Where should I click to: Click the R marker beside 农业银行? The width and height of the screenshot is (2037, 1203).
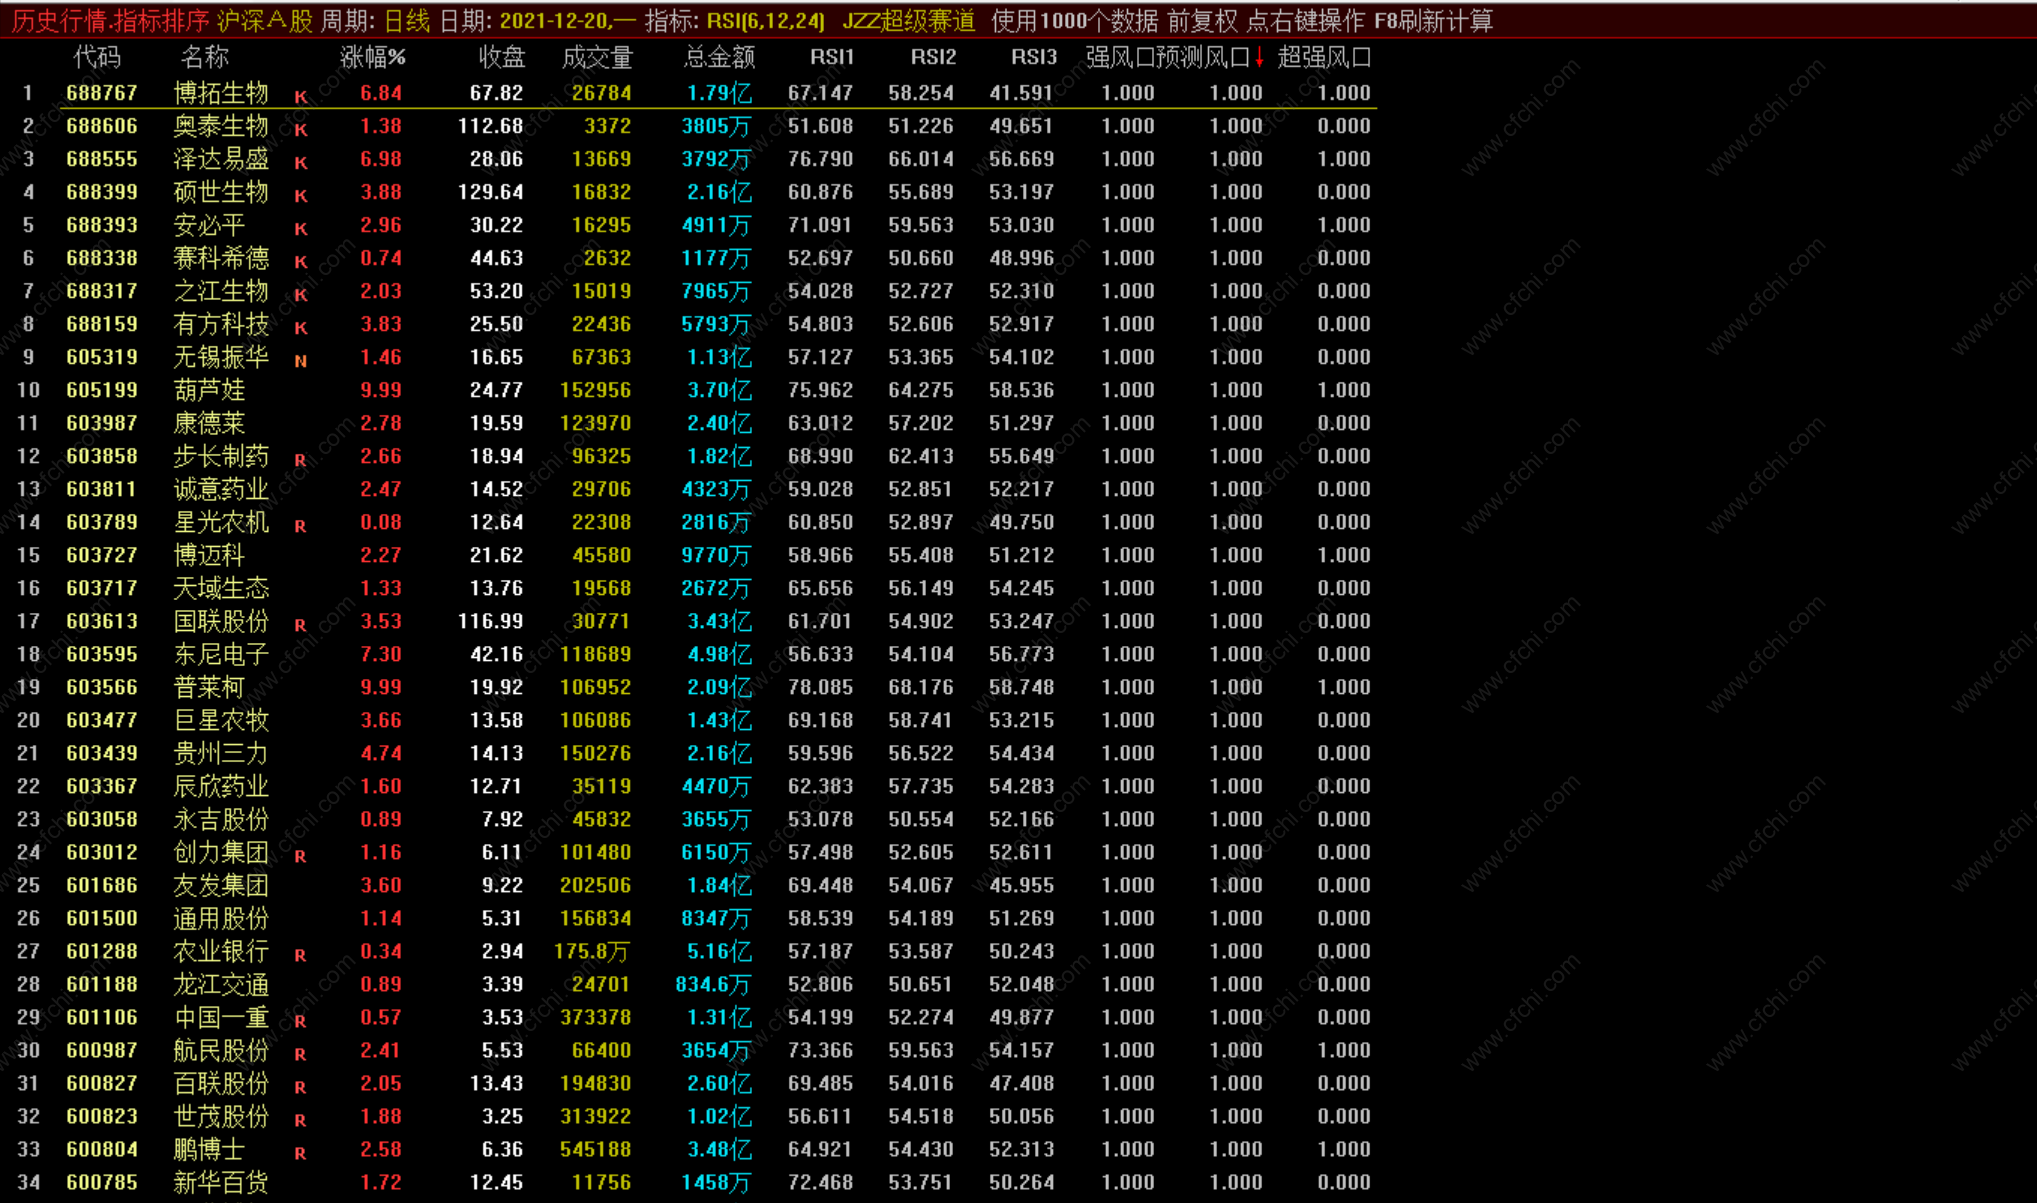300,955
